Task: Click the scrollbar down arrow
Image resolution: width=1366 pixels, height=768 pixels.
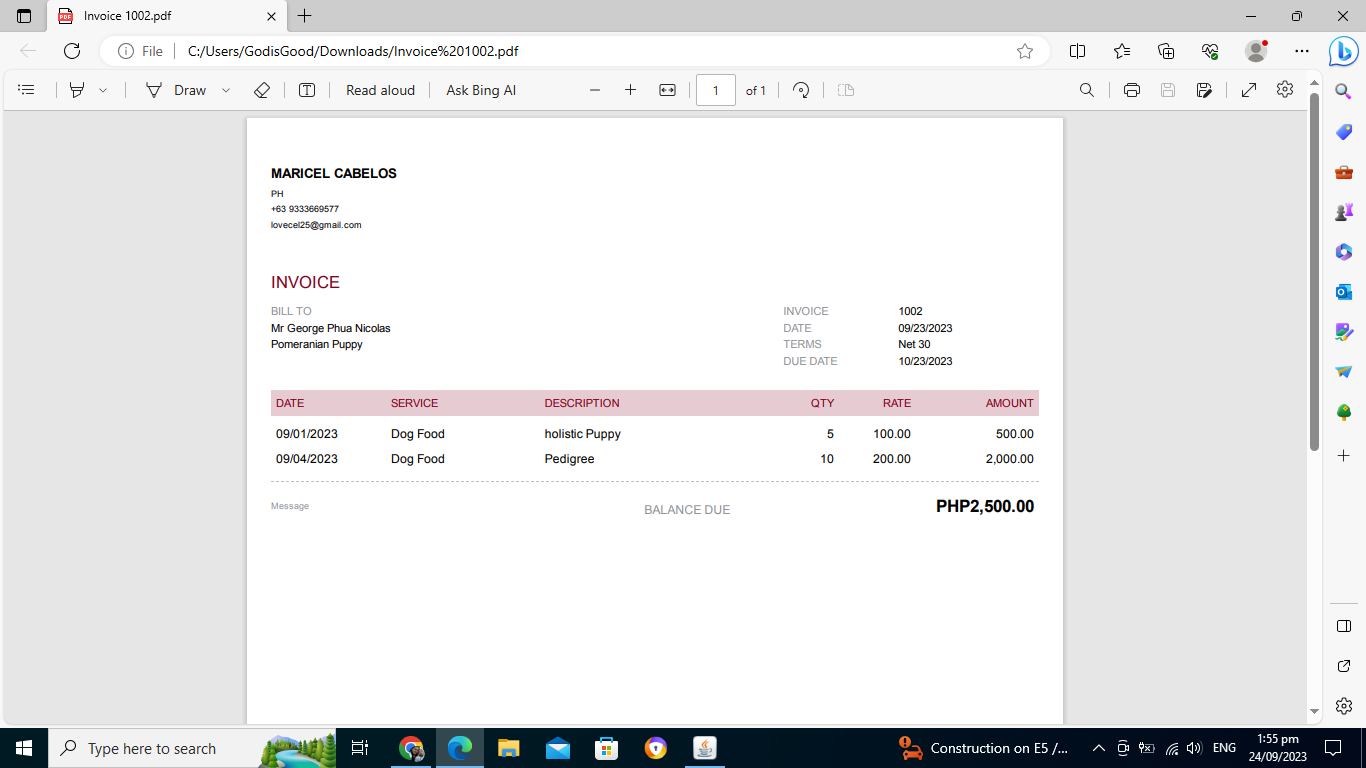Action: coord(1314,712)
